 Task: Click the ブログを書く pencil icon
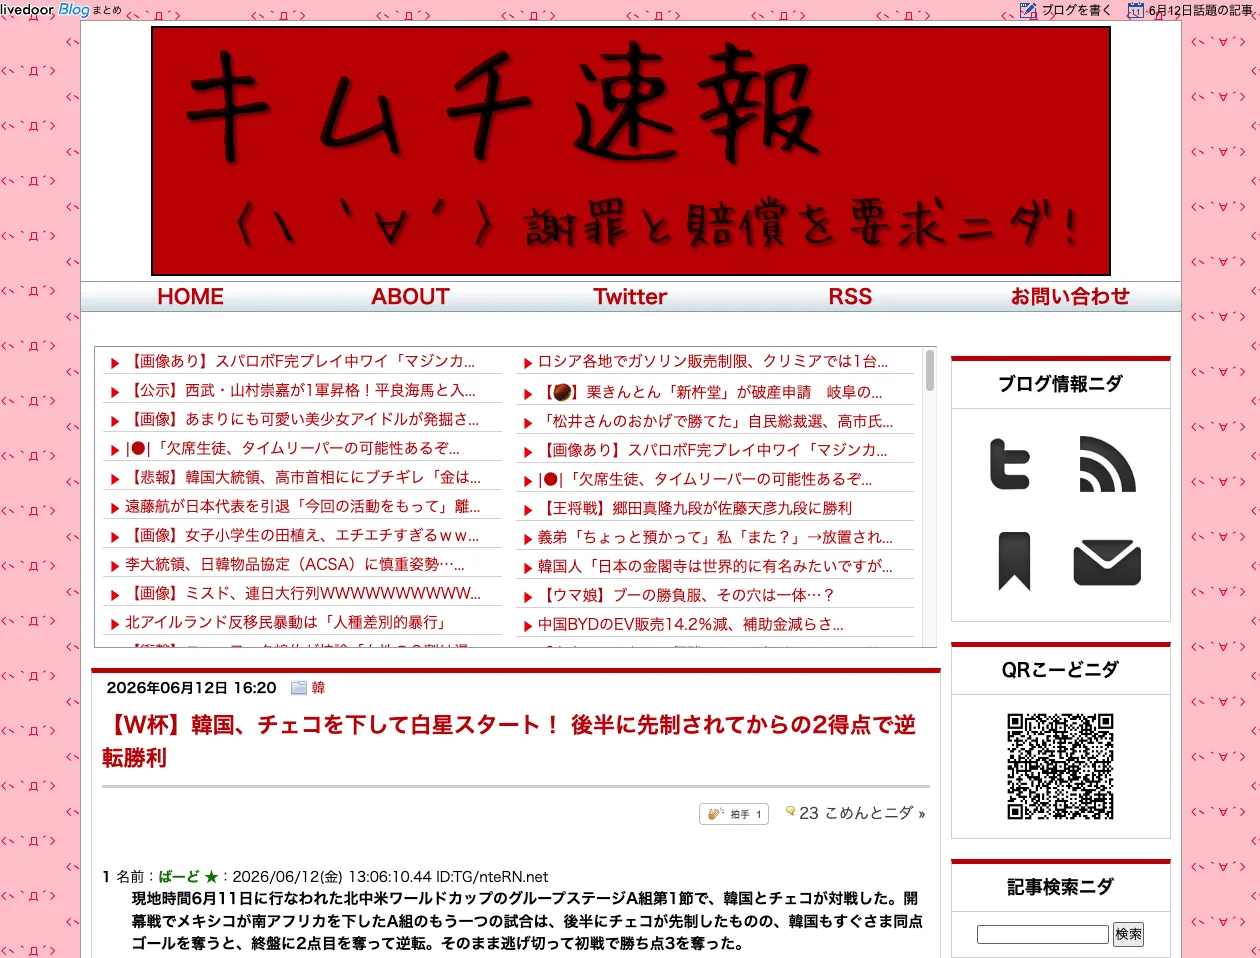(x=1028, y=10)
